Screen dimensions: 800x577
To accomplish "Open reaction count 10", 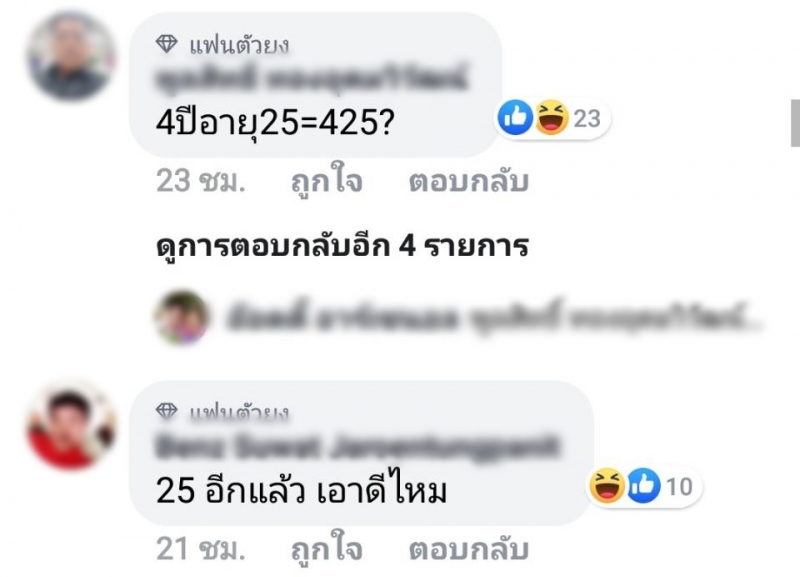I will (679, 486).
